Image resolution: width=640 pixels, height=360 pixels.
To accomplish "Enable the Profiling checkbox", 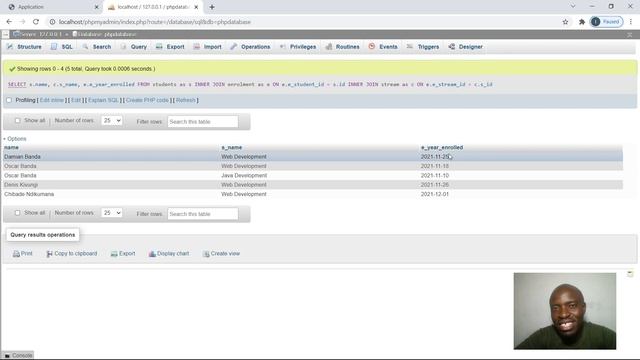I will (x=9, y=100).
